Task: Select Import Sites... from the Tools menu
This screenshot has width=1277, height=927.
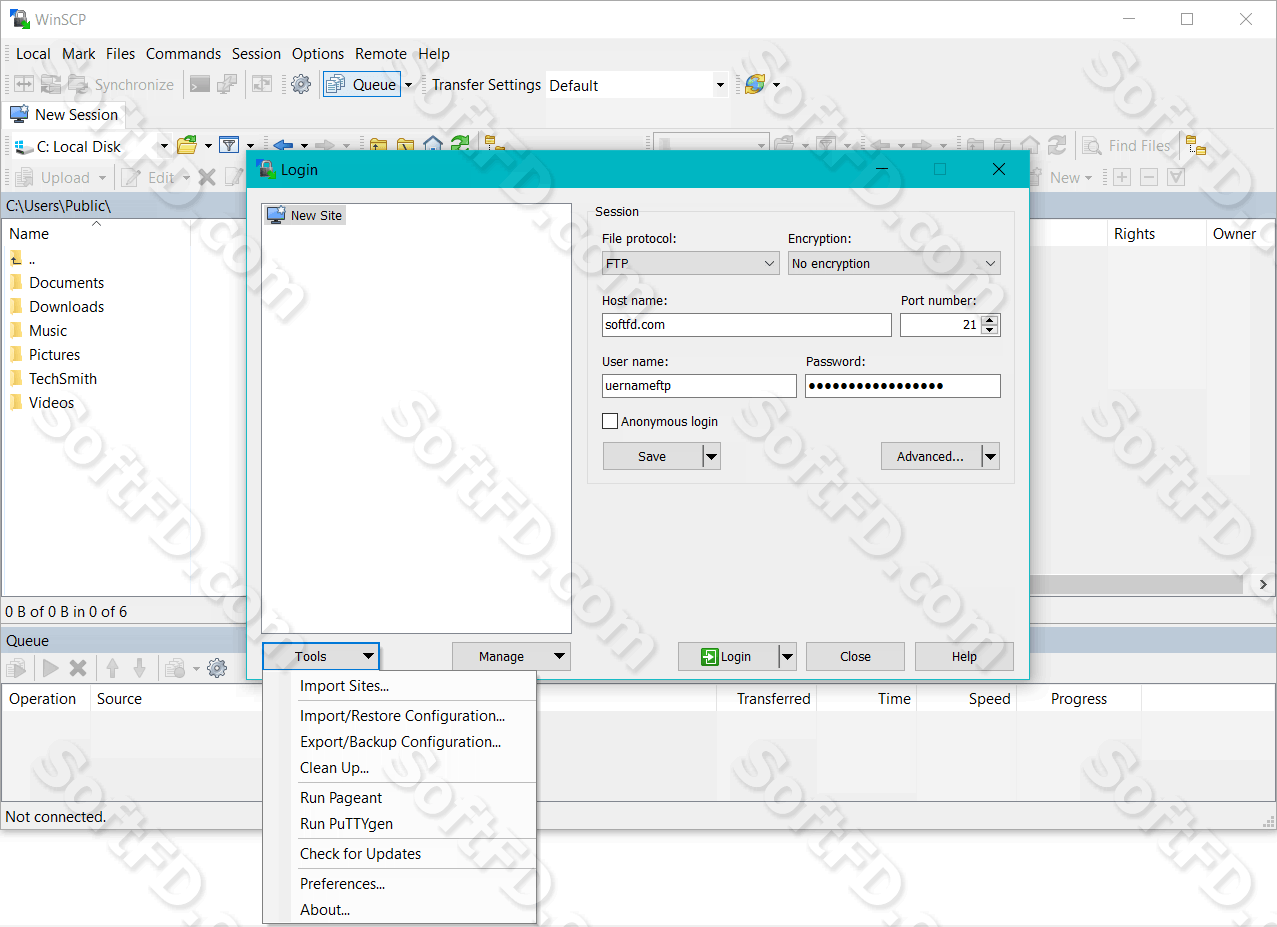Action: tap(399, 686)
